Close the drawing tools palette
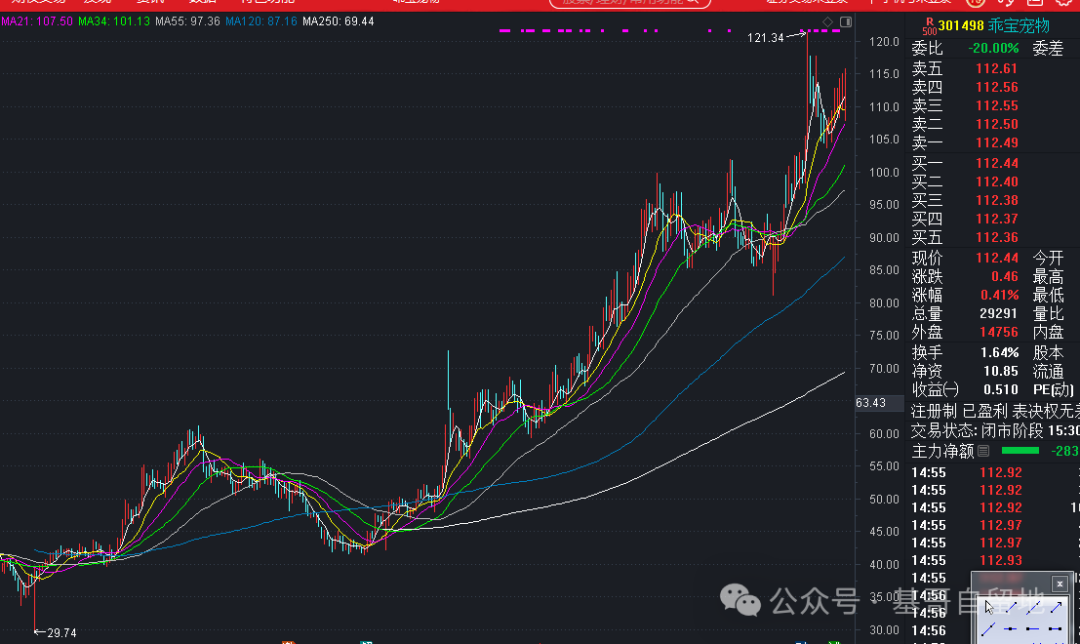This screenshot has width=1080, height=644. (1060, 584)
